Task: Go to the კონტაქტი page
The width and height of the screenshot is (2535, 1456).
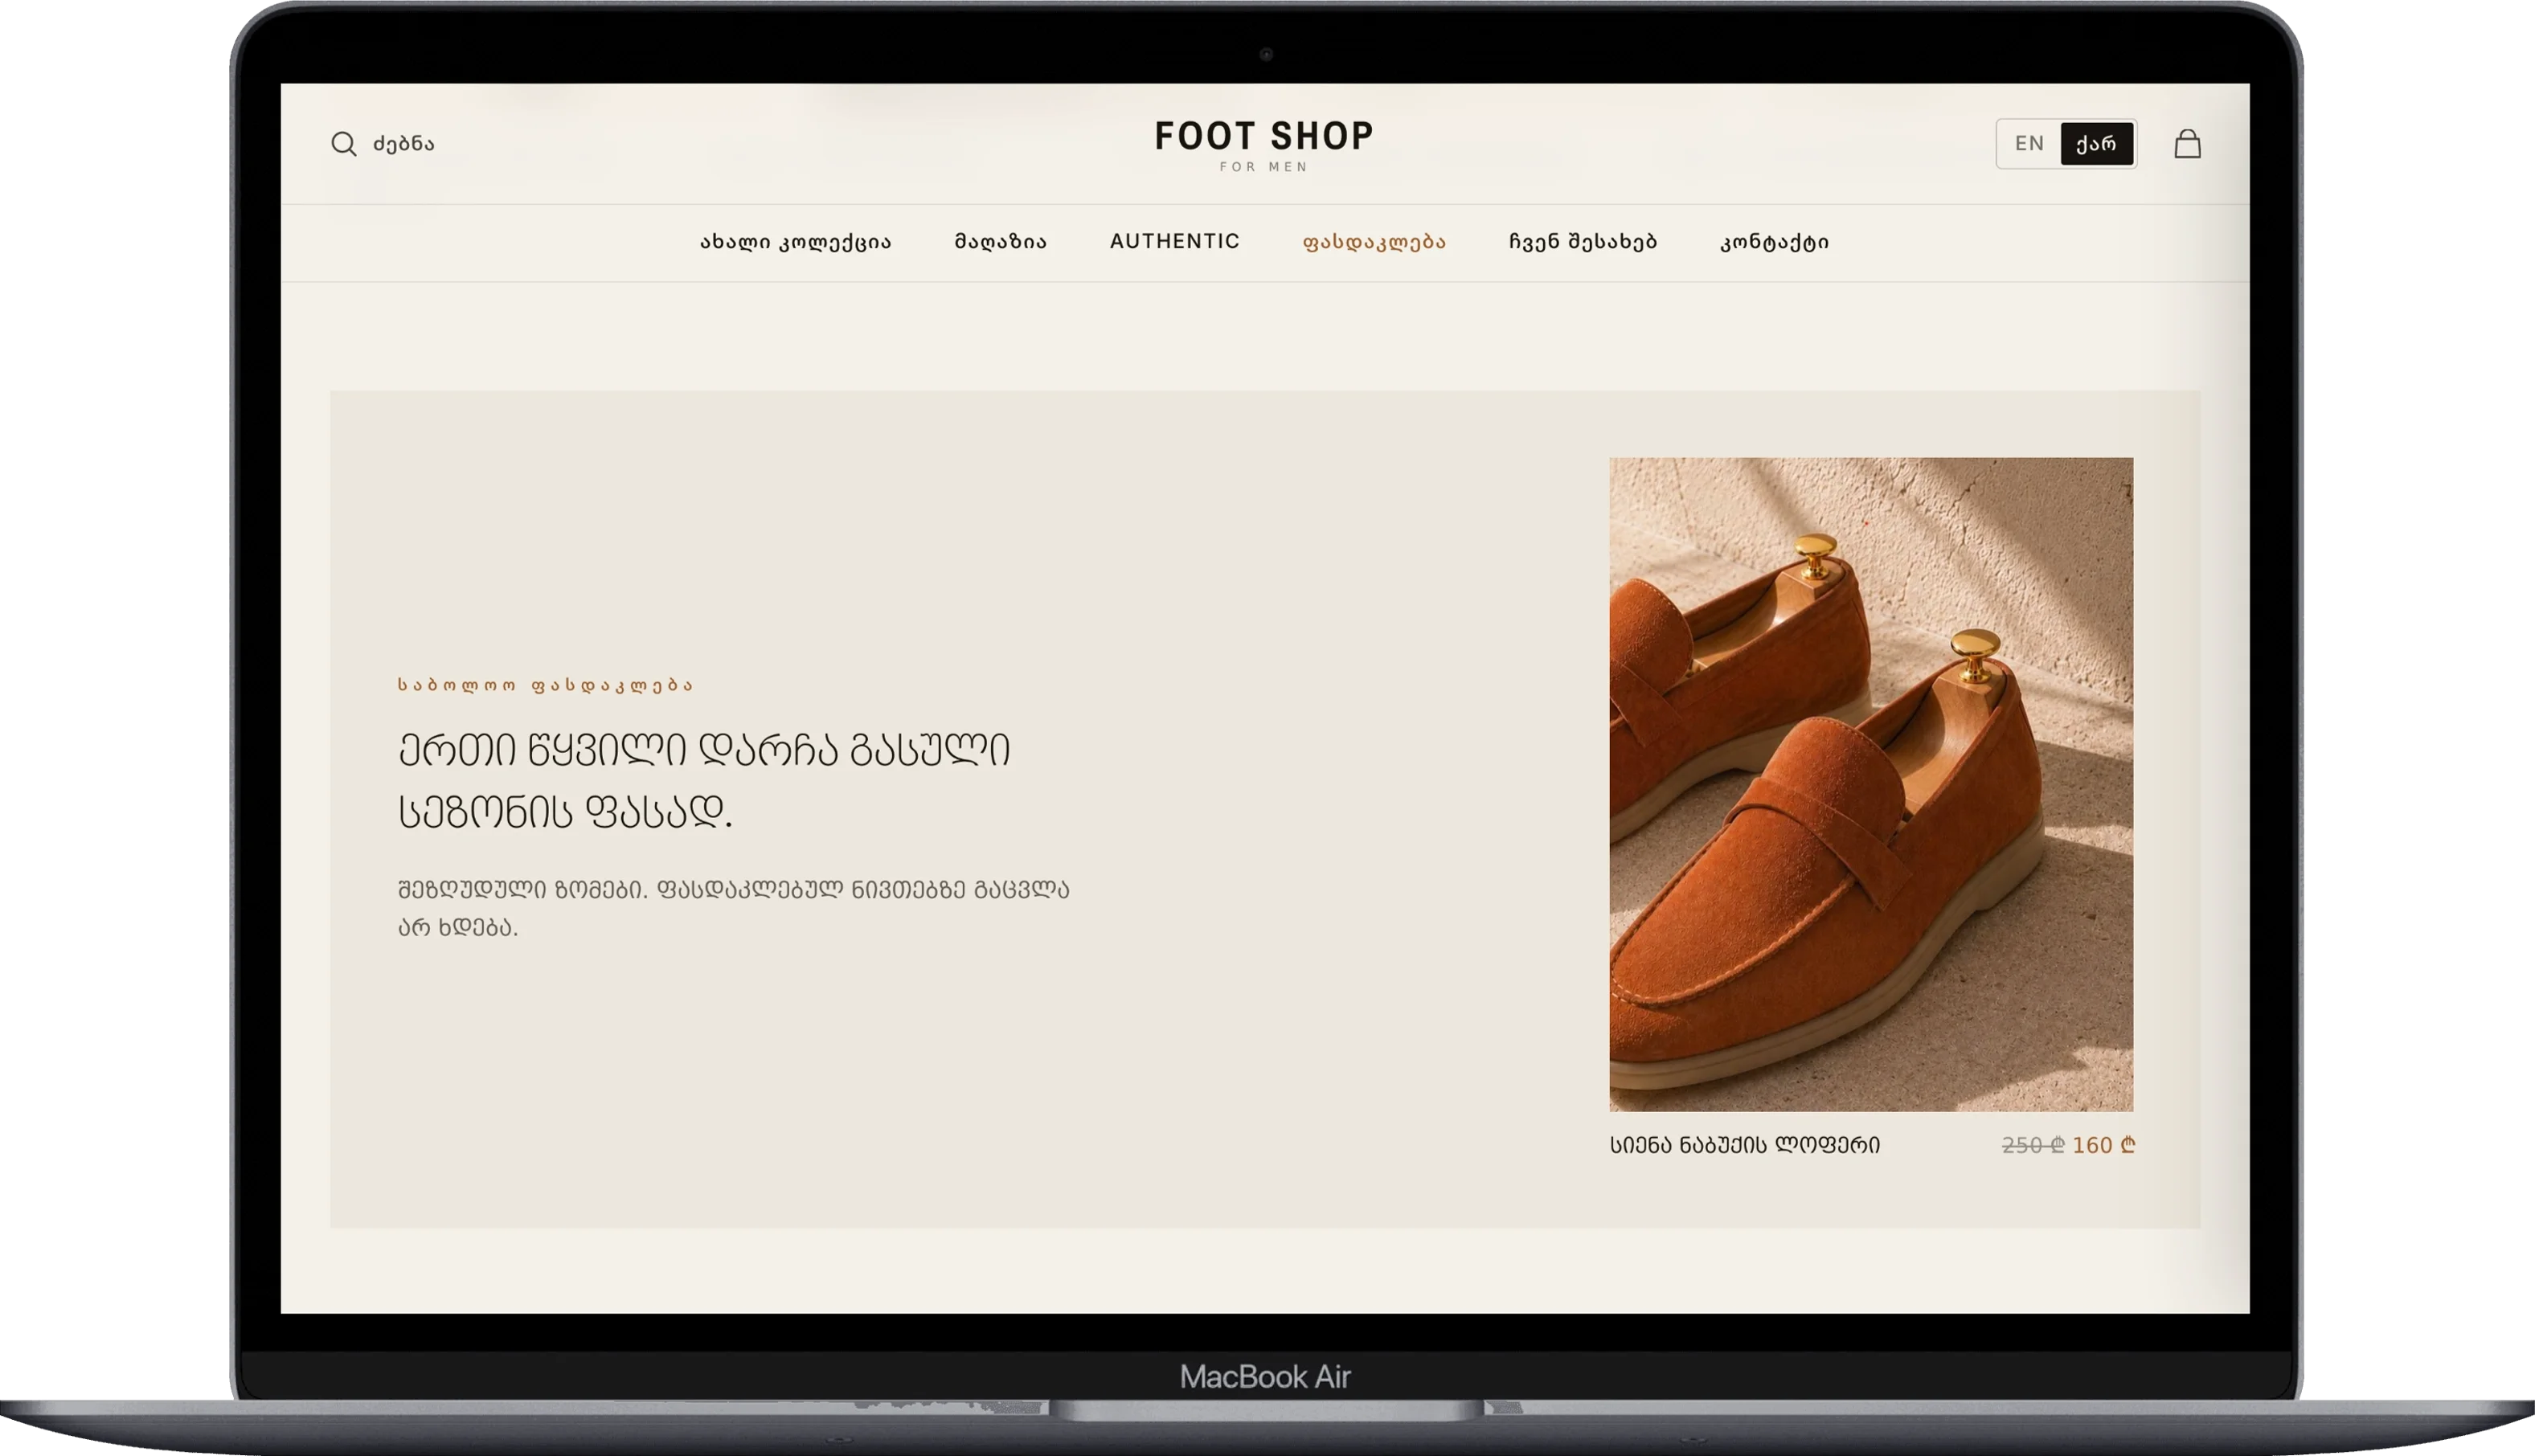Action: pyautogui.click(x=1774, y=242)
